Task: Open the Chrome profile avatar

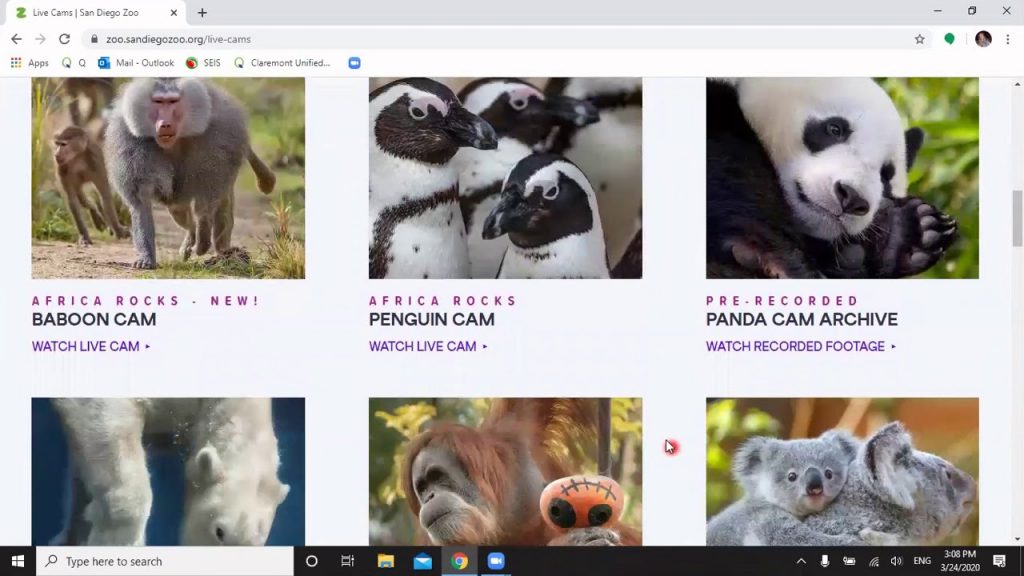Action: coord(983,39)
